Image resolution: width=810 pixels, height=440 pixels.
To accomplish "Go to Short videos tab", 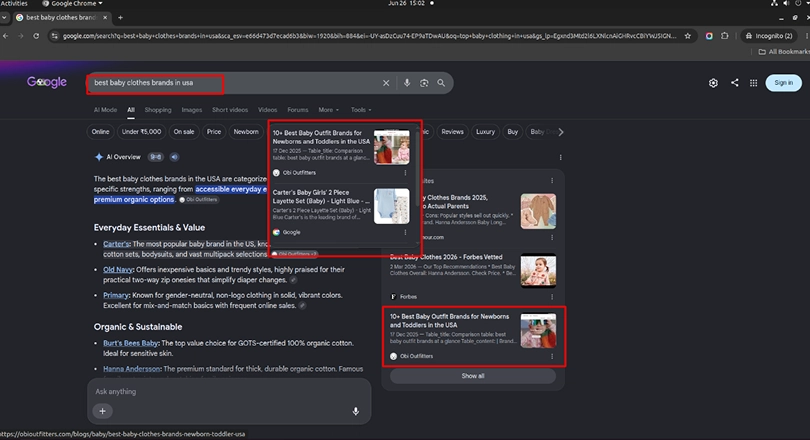I will pyautogui.click(x=230, y=110).
